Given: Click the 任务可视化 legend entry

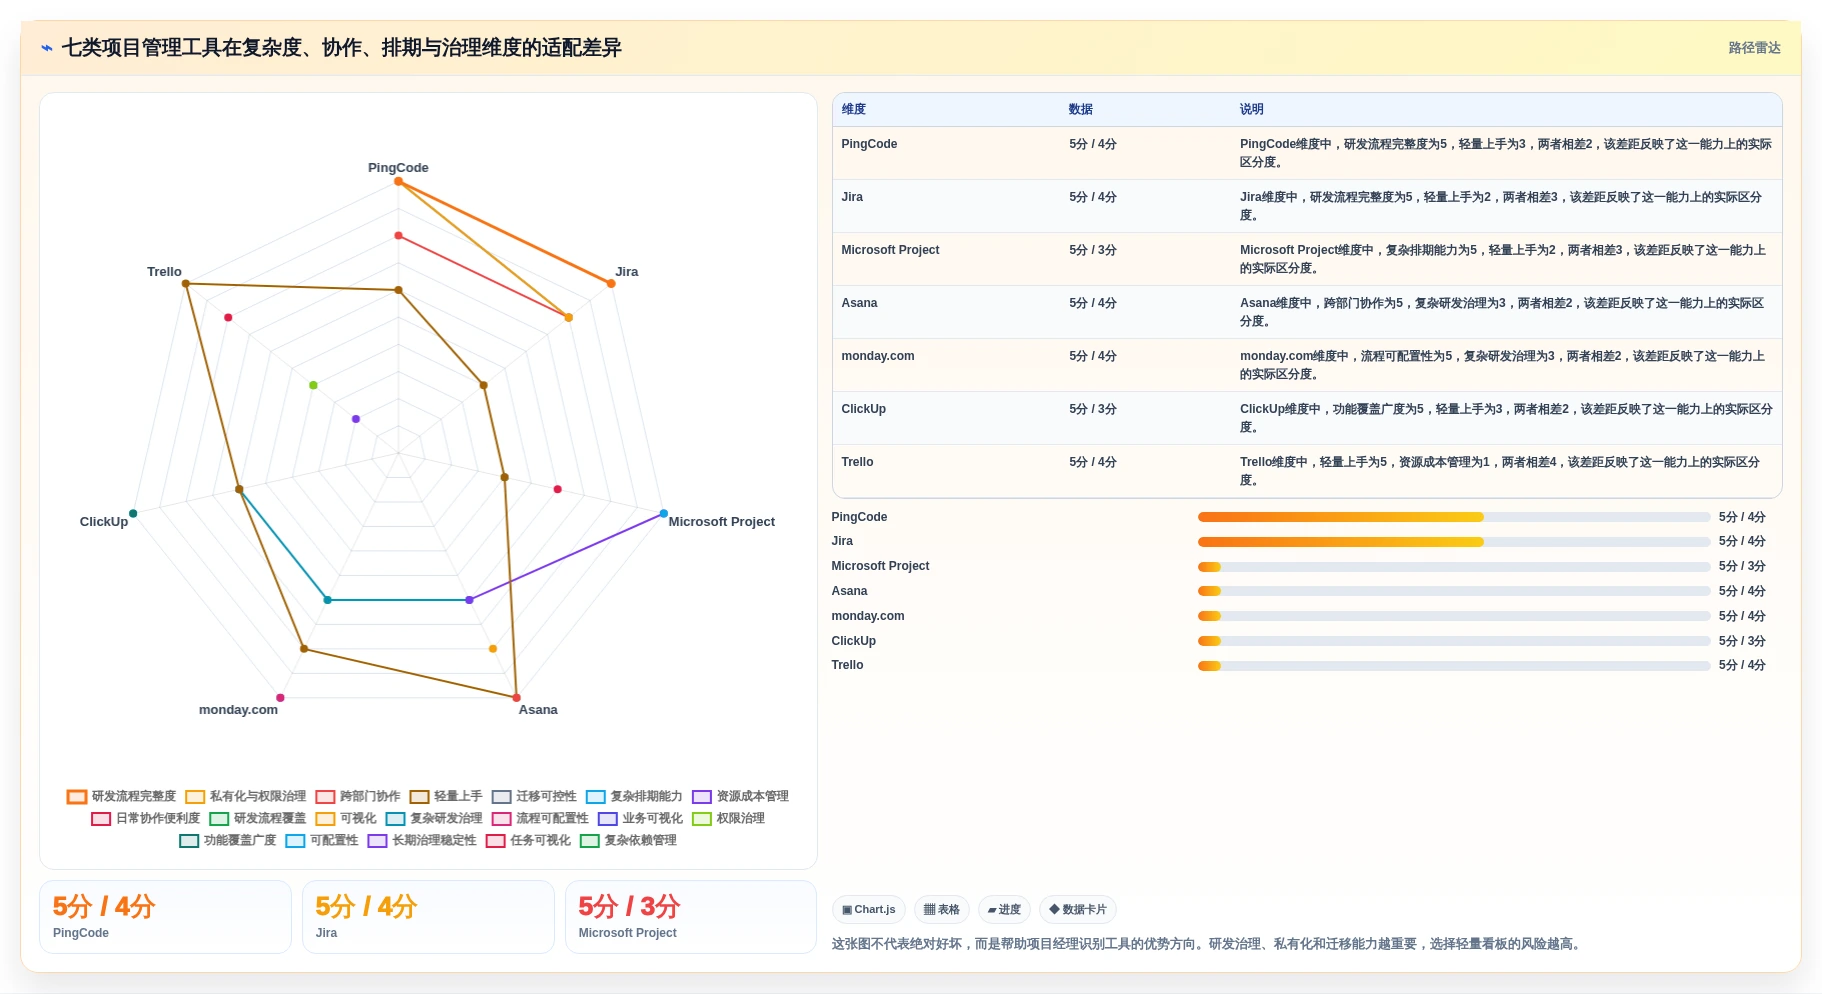Looking at the screenshot, I should (x=528, y=841).
